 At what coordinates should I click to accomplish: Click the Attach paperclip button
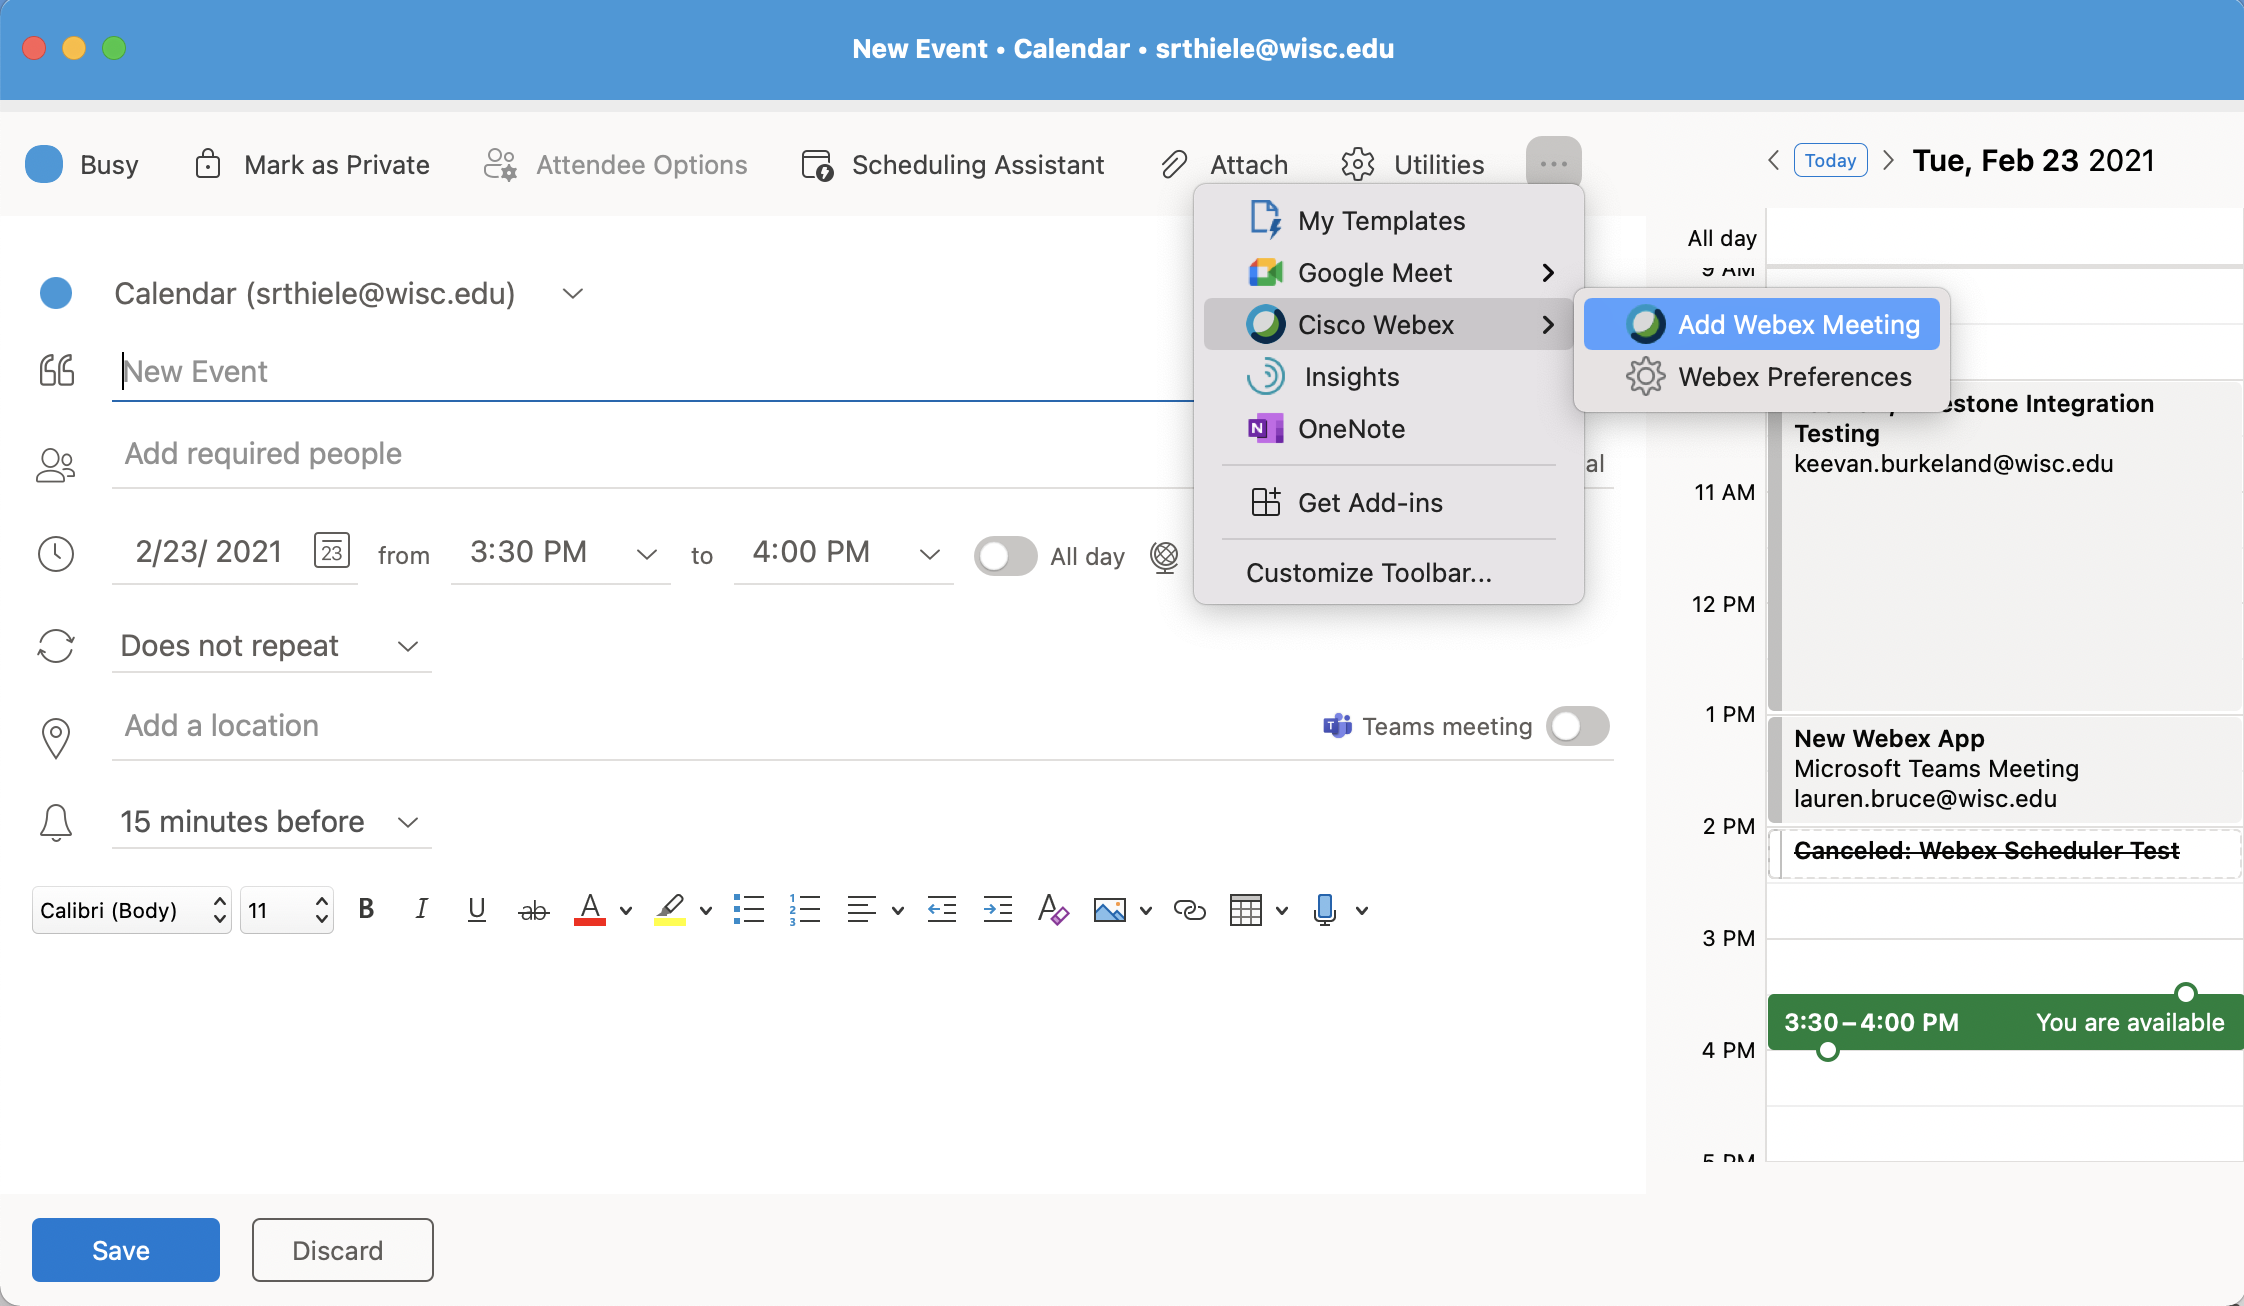point(1225,164)
